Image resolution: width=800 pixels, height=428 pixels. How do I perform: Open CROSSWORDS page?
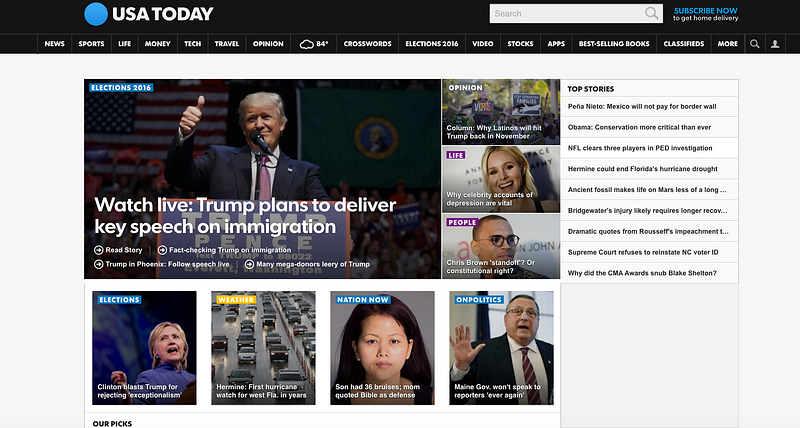click(x=367, y=44)
